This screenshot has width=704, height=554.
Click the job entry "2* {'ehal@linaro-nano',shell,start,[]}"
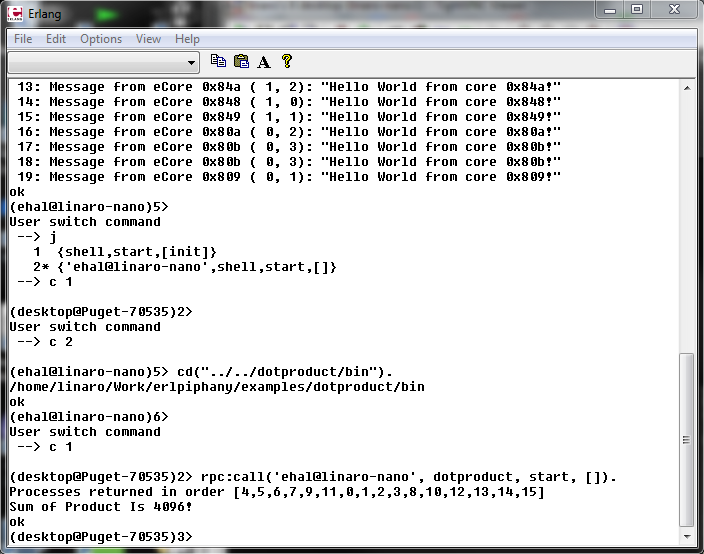(185, 267)
